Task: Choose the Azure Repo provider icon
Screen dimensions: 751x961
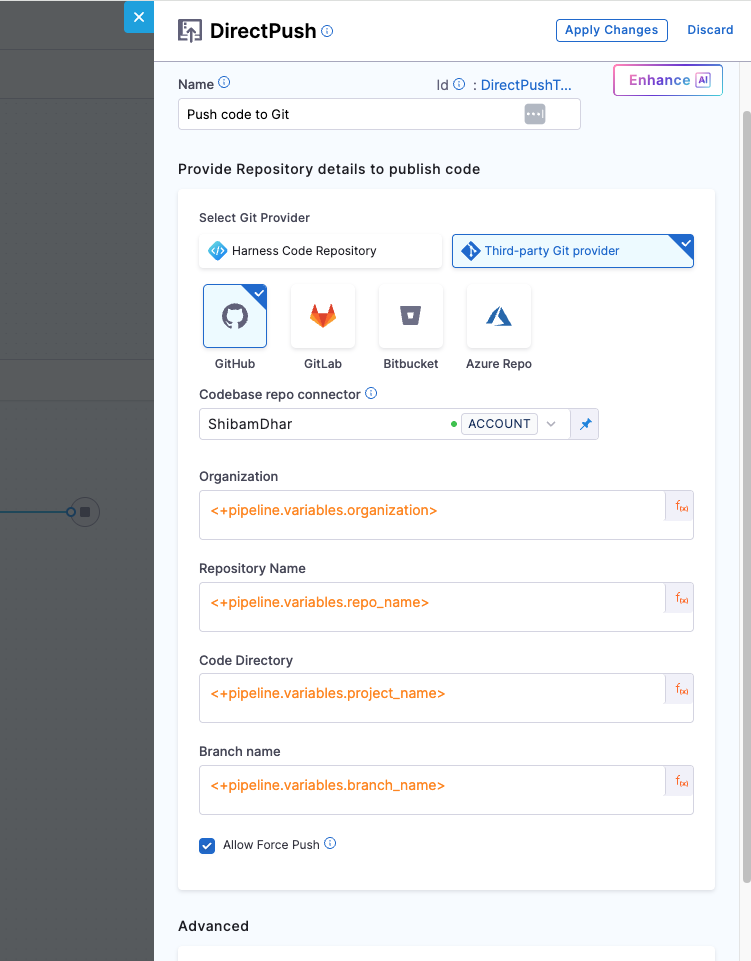Action: tap(498, 316)
